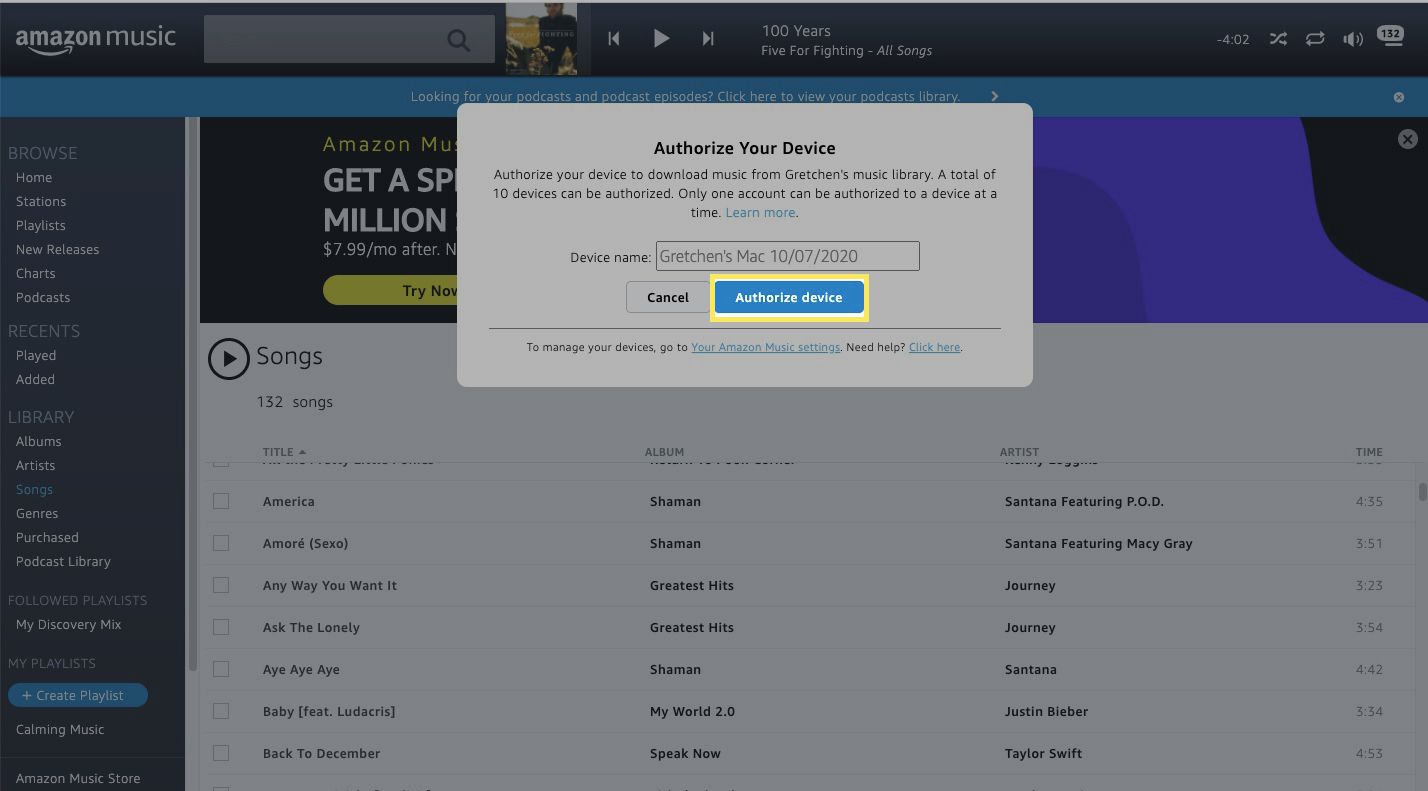Dismiss the podcasts notification banner
1428x791 pixels.
(1399, 97)
